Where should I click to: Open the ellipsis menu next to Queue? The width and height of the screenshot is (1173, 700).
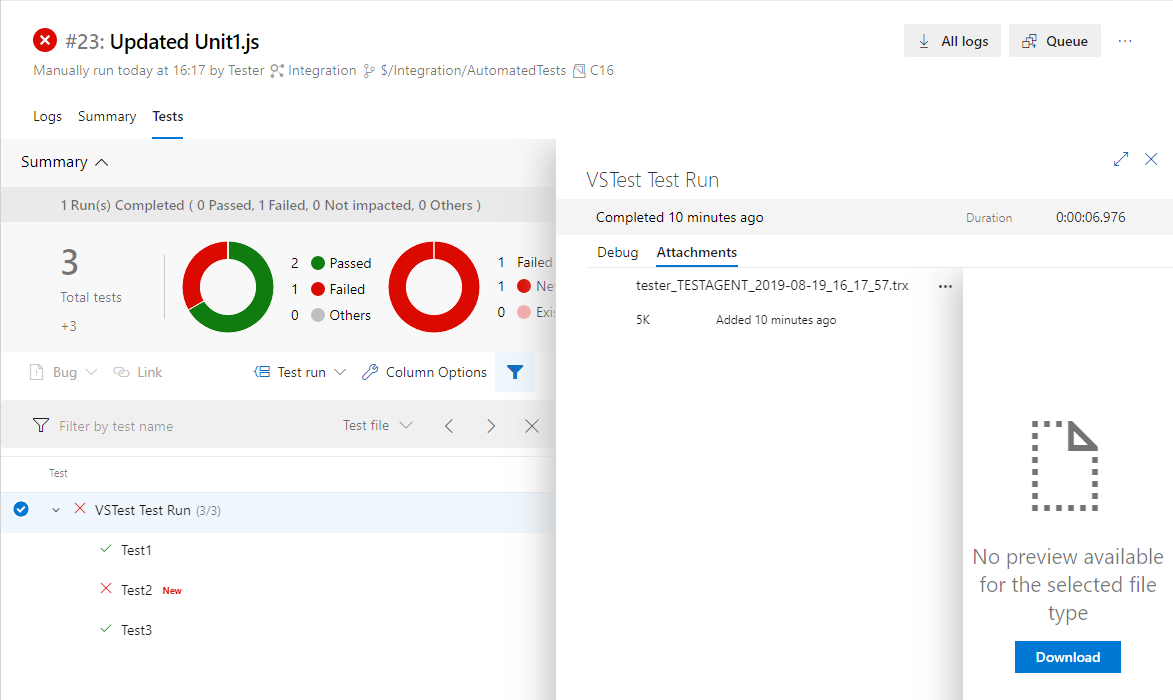click(x=1125, y=41)
